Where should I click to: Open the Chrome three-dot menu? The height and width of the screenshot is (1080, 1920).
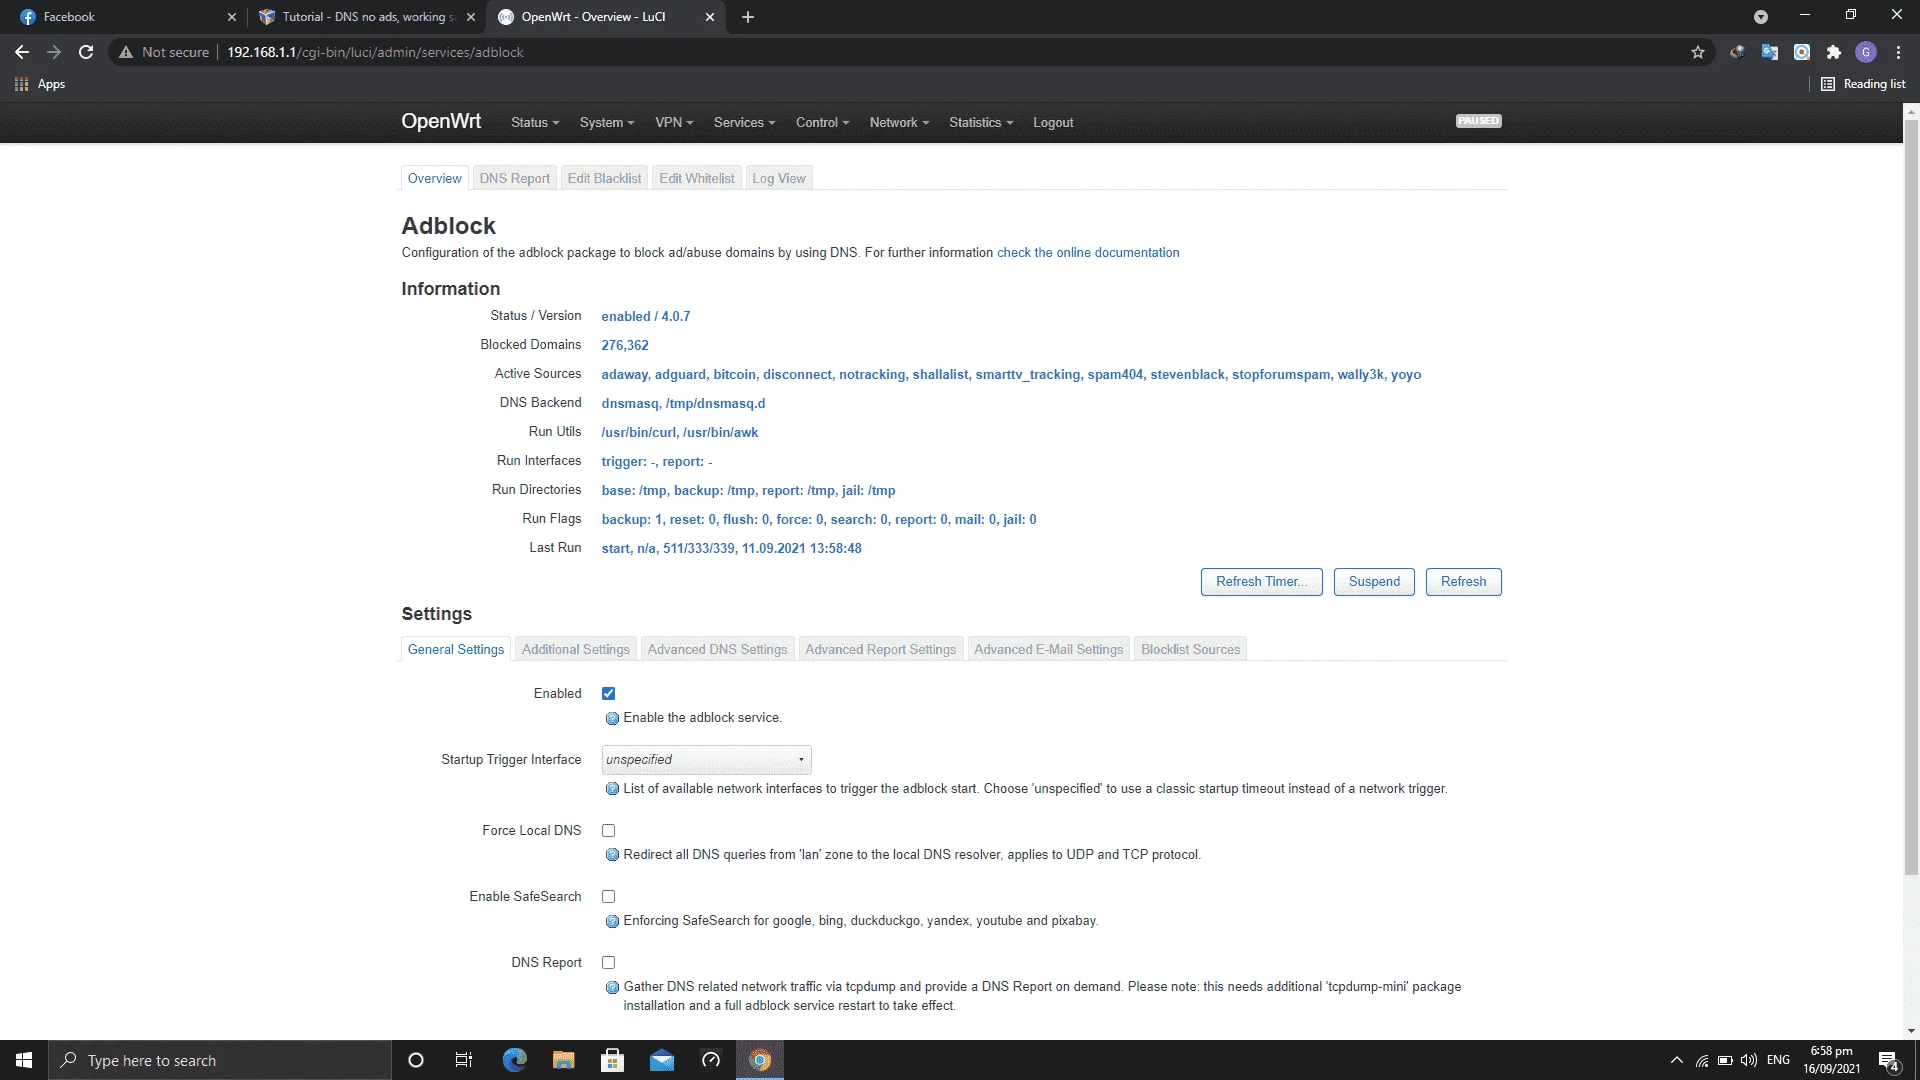[1898, 52]
